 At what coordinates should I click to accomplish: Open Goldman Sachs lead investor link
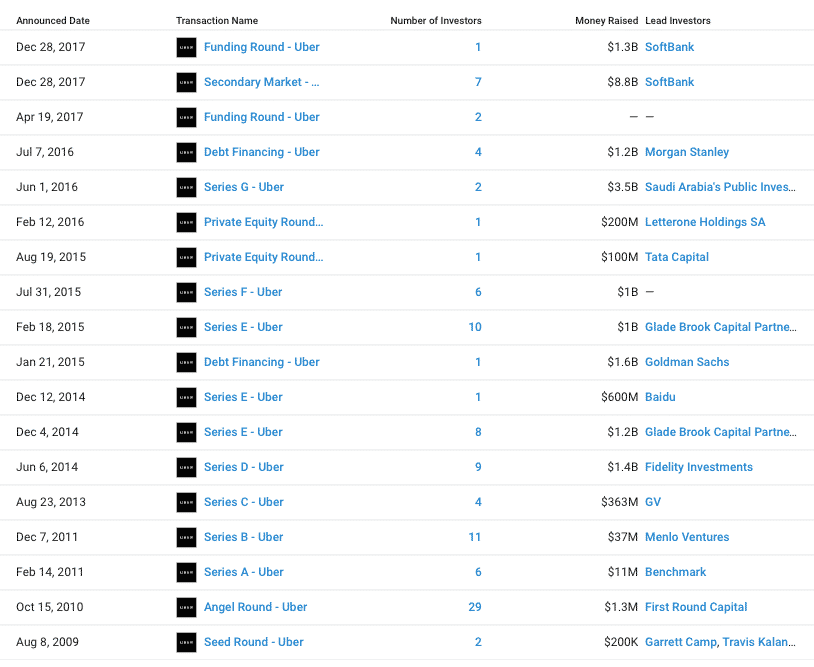tap(687, 362)
